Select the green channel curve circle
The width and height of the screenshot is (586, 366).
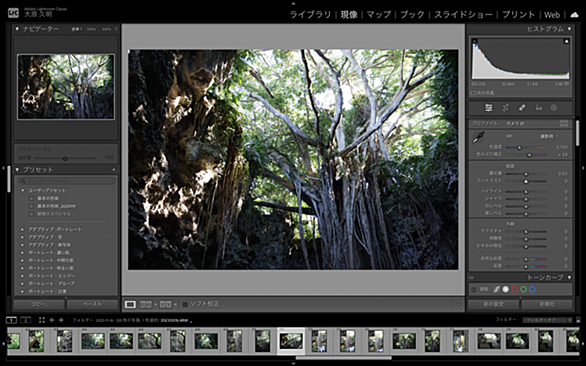click(524, 289)
